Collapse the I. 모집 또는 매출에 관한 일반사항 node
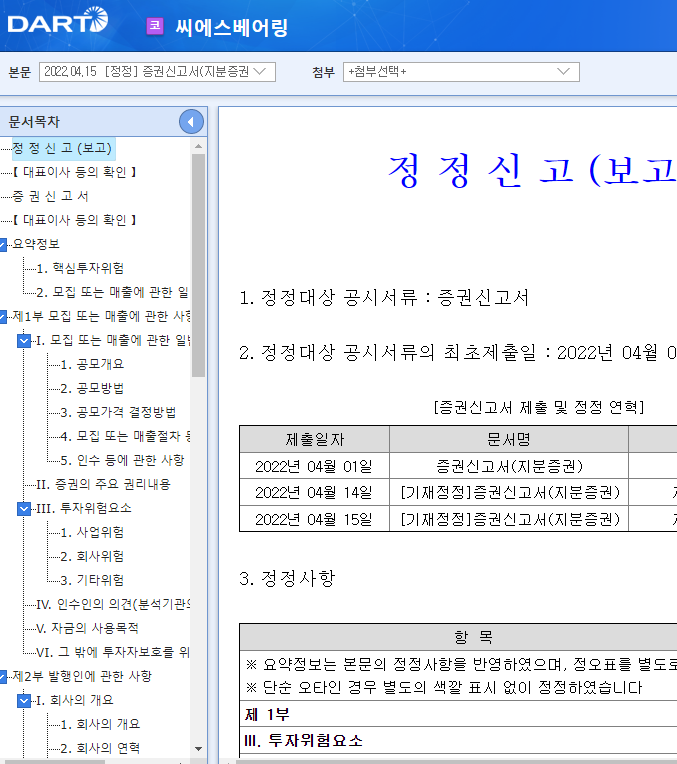Viewport: 677px width, 764px height. coord(24,341)
